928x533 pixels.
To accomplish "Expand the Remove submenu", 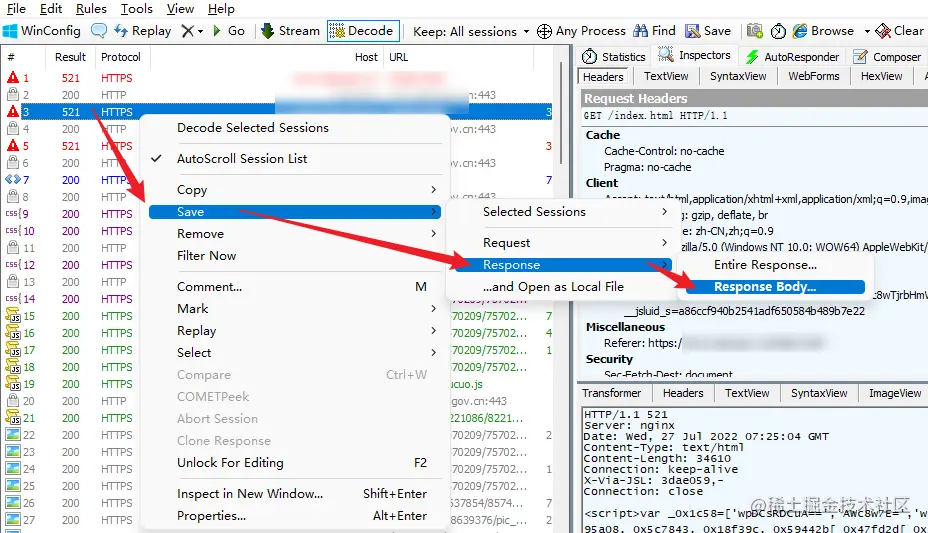I will coord(295,234).
